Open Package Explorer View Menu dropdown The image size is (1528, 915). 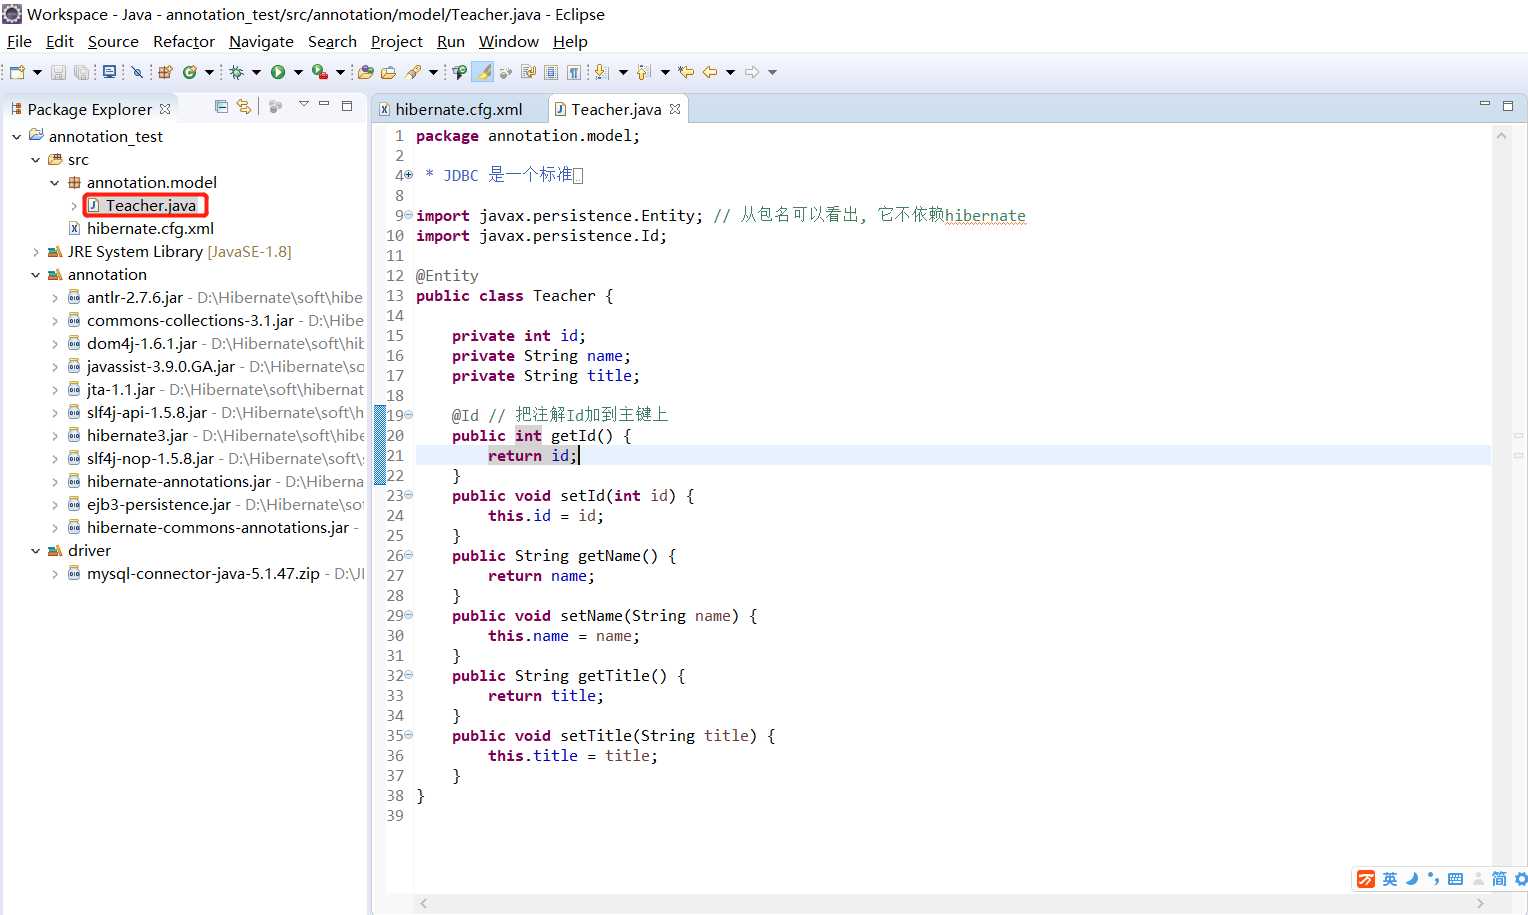(x=303, y=105)
